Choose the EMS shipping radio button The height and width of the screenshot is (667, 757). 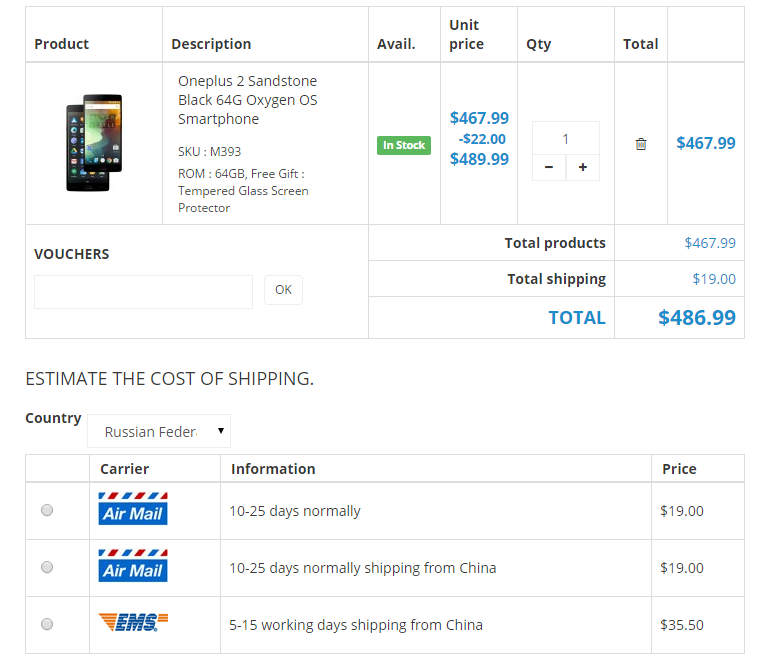(47, 624)
